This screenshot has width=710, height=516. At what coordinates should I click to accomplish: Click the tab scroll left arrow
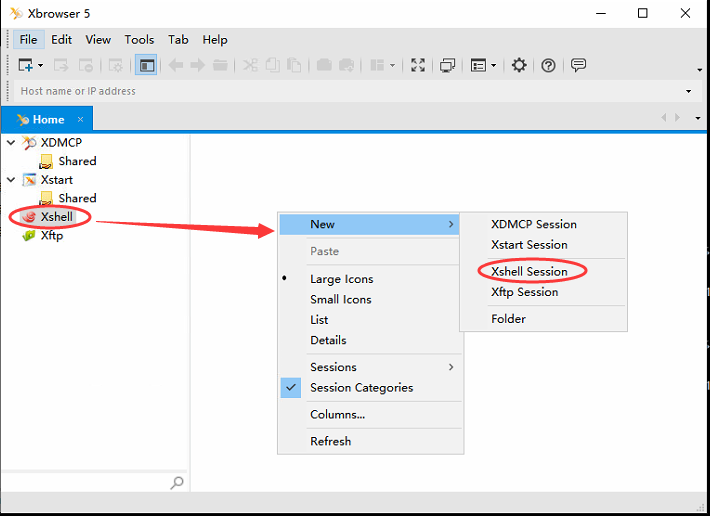tap(664, 118)
